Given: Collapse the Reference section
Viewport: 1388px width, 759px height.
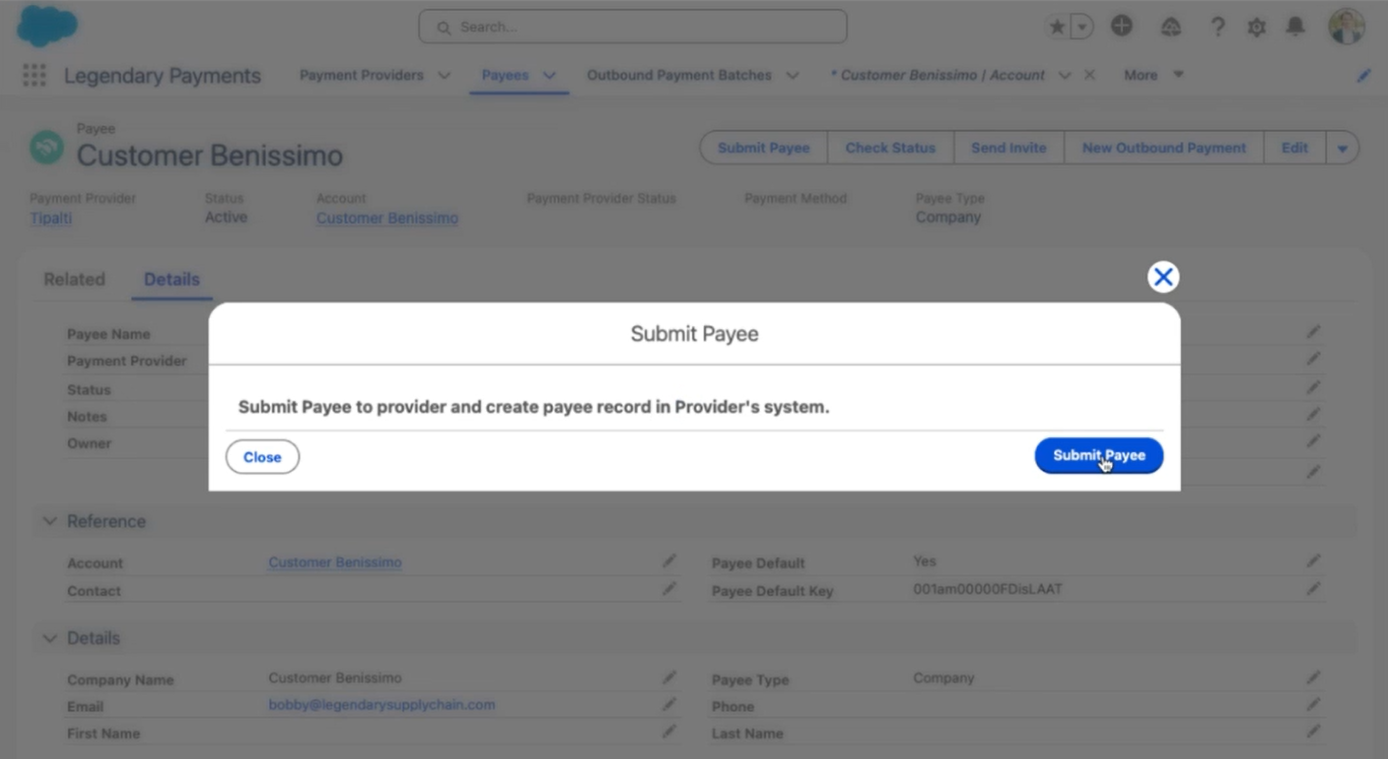Looking at the screenshot, I should (50, 521).
